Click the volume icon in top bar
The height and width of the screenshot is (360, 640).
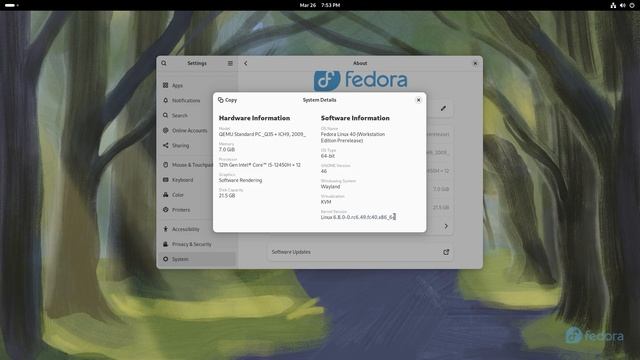[x=622, y=5]
